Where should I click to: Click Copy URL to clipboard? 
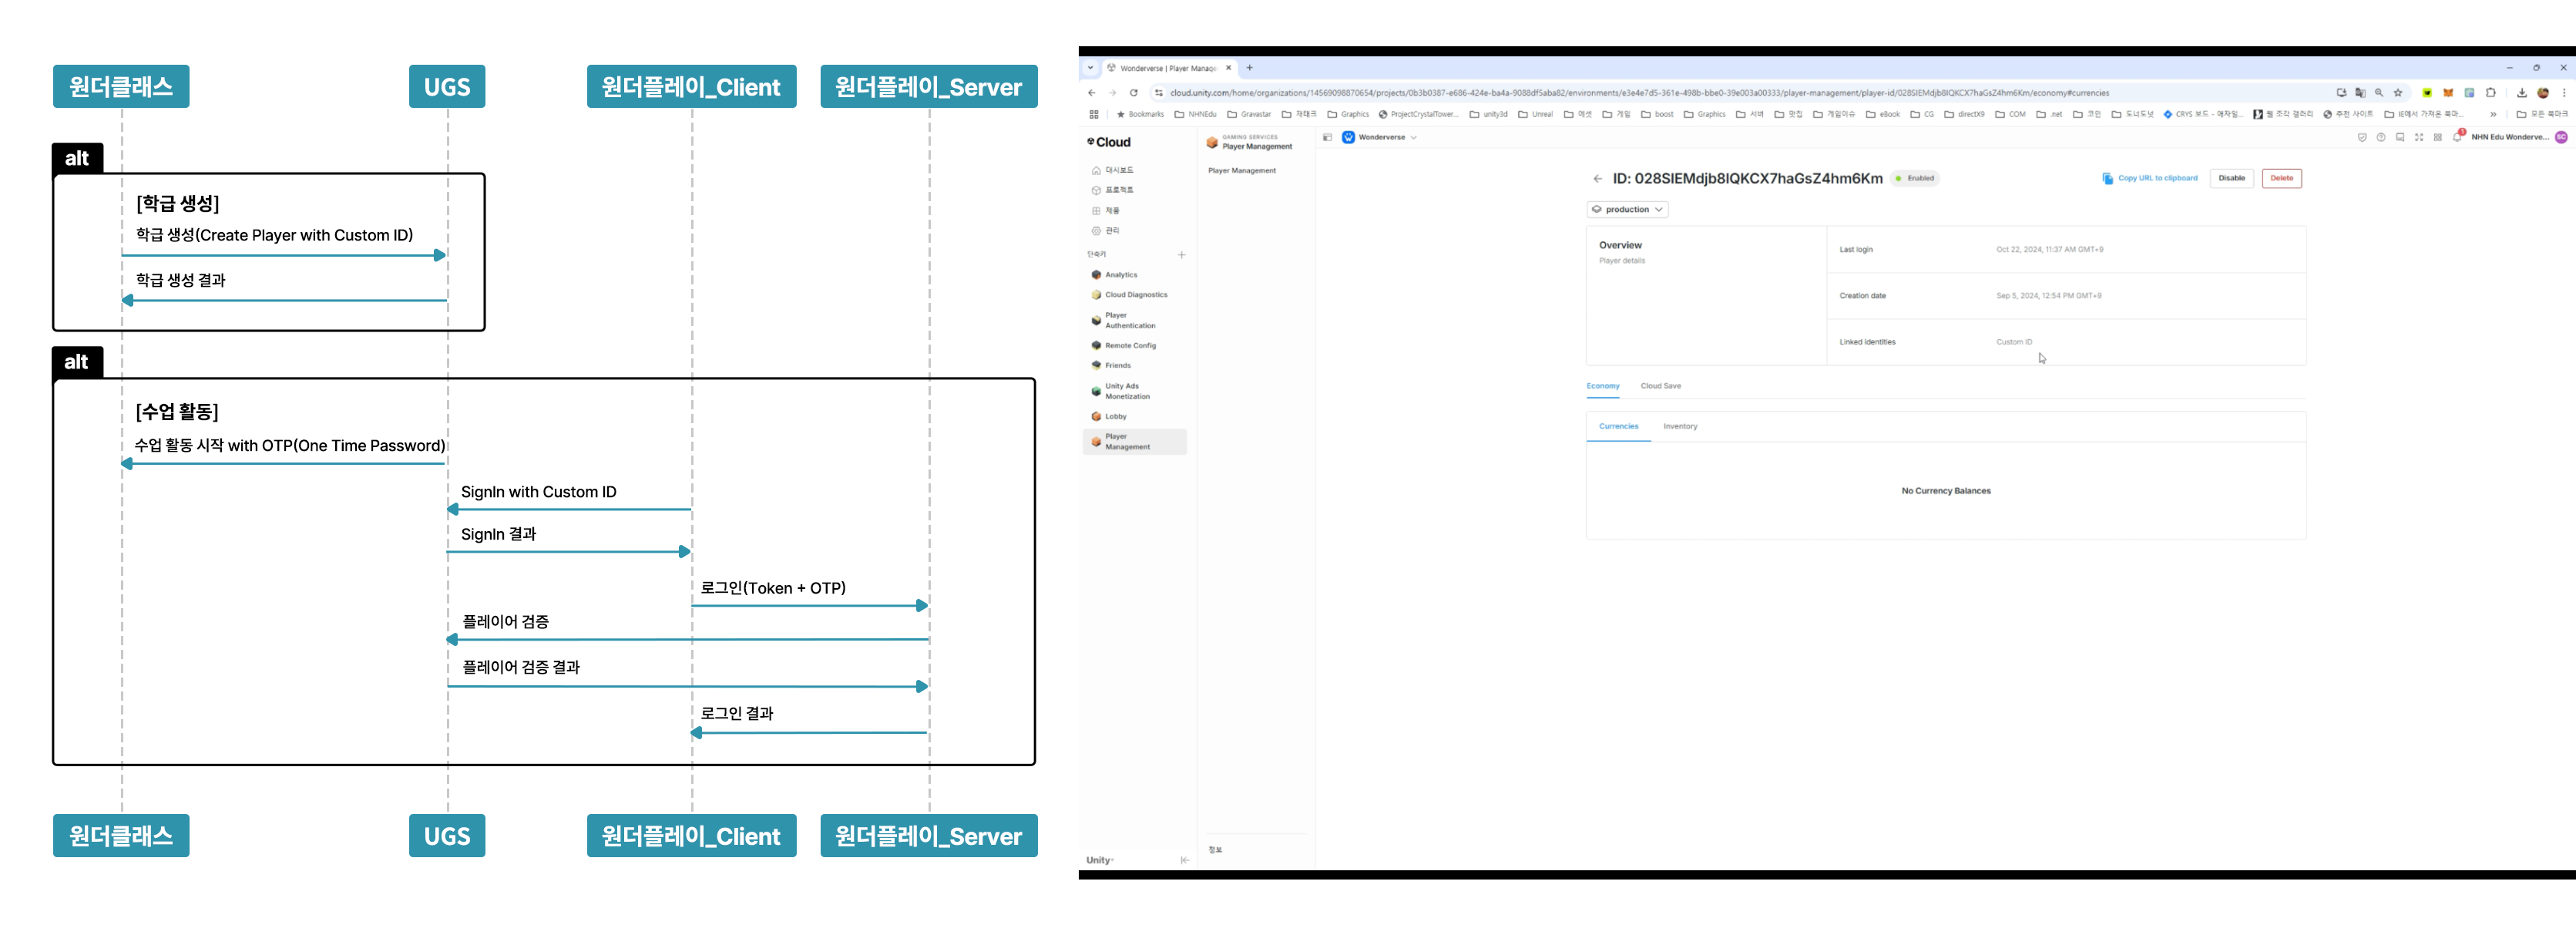click(x=2149, y=178)
